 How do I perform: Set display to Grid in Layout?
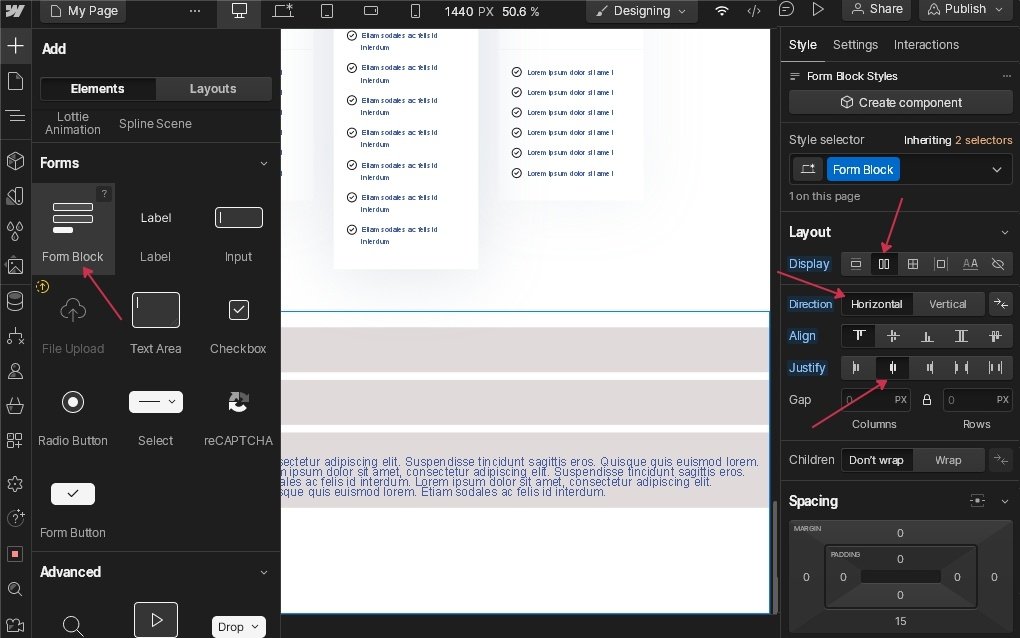pos(912,264)
